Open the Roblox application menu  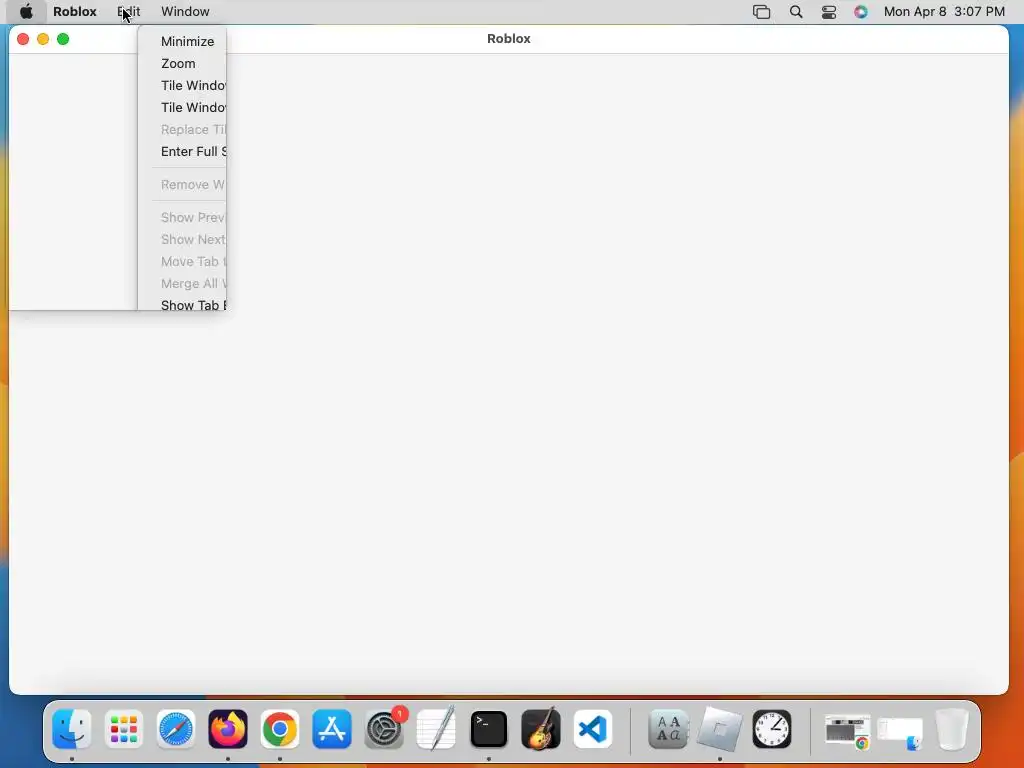pyautogui.click(x=74, y=12)
